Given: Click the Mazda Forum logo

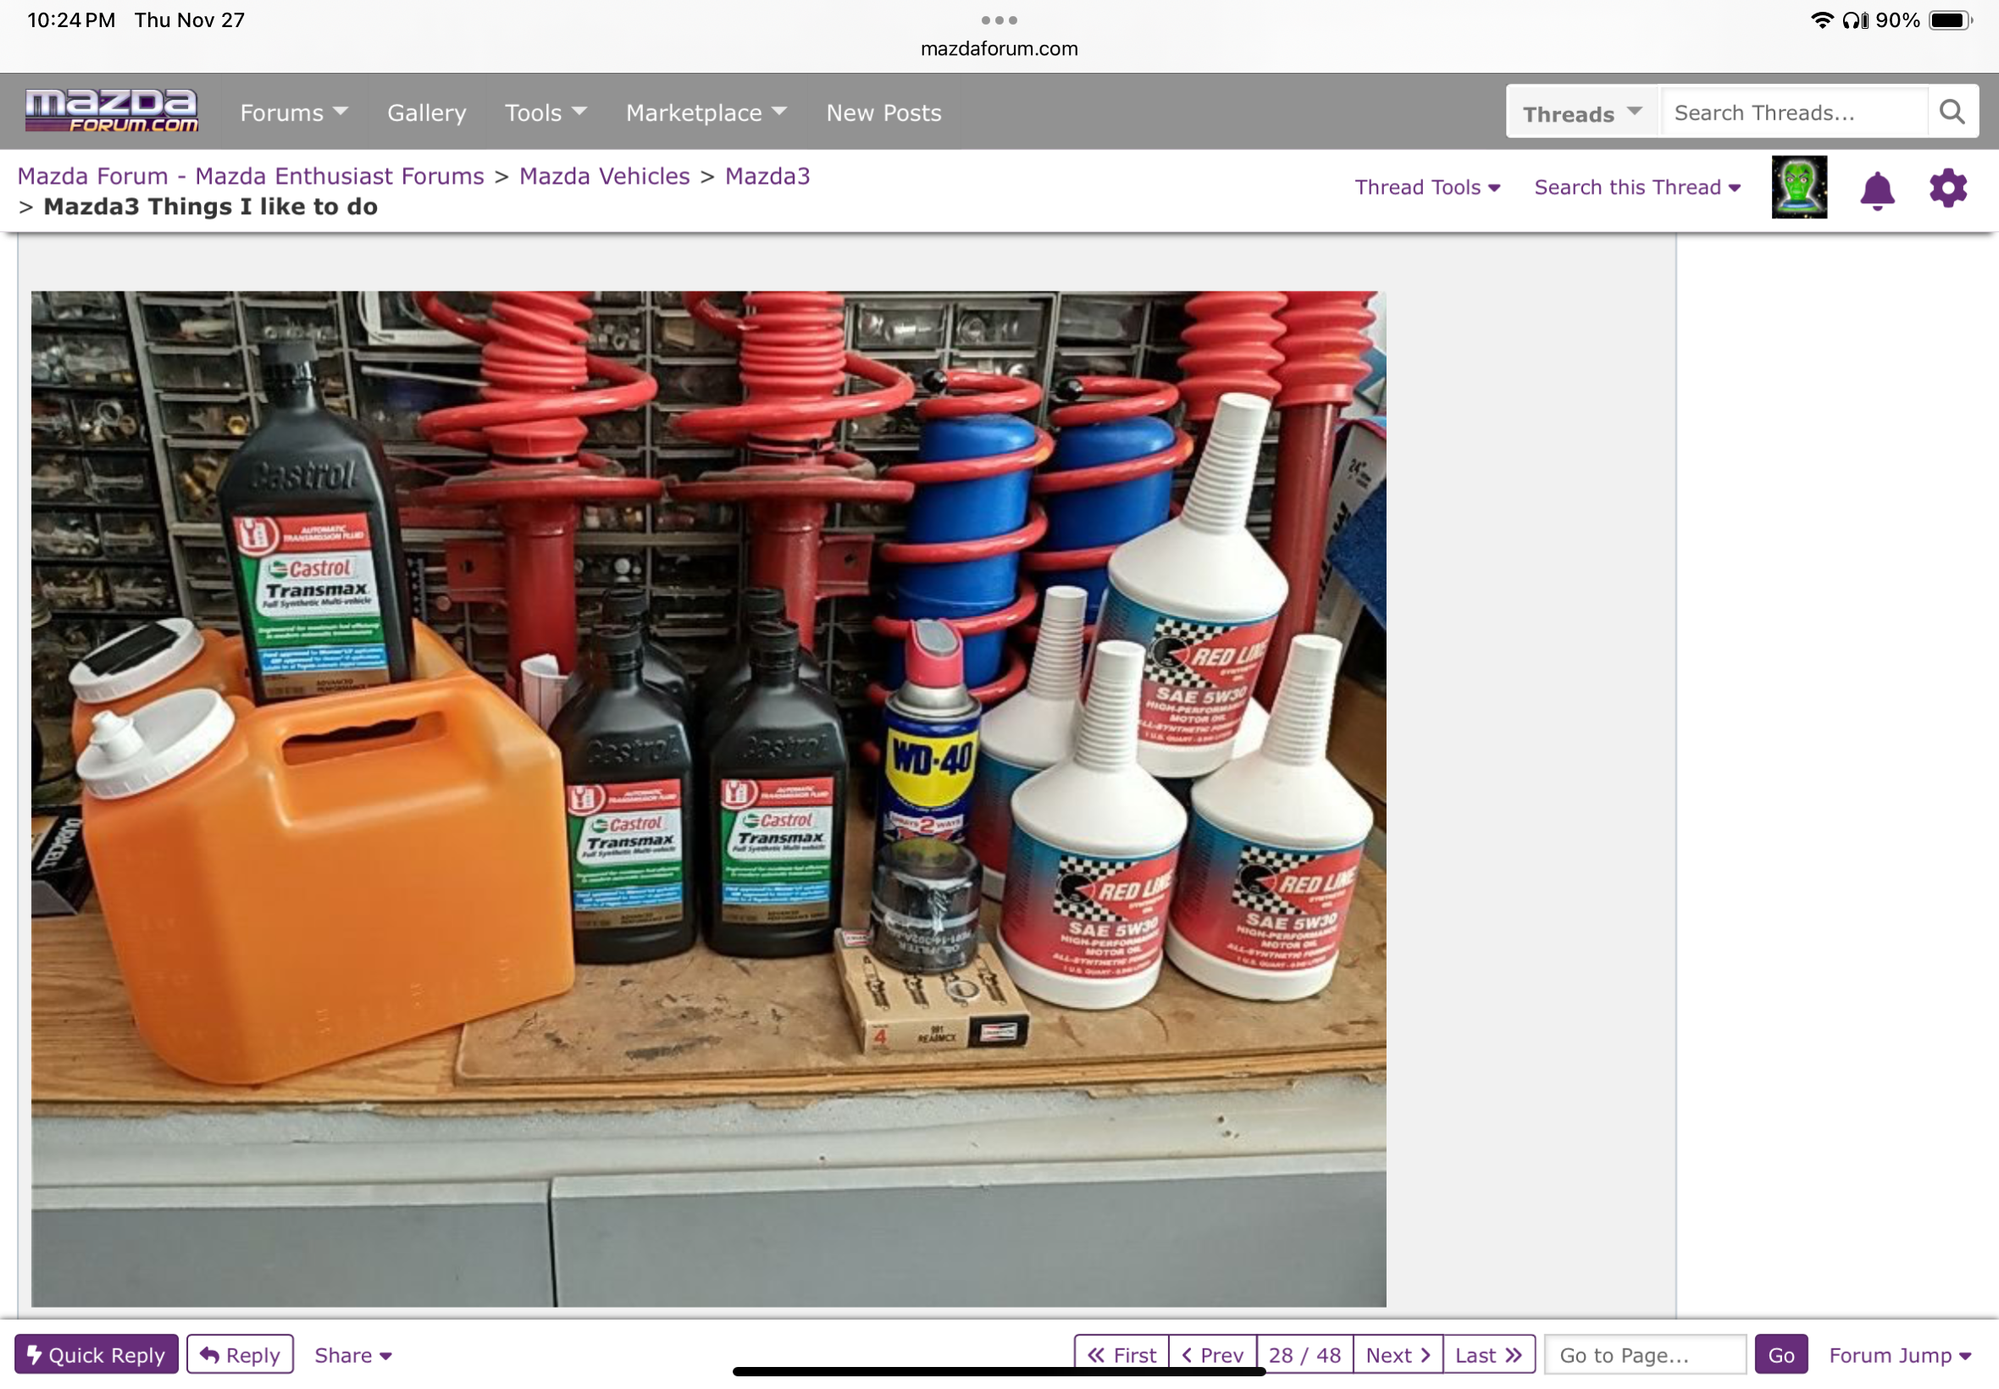Looking at the screenshot, I should pyautogui.click(x=112, y=111).
